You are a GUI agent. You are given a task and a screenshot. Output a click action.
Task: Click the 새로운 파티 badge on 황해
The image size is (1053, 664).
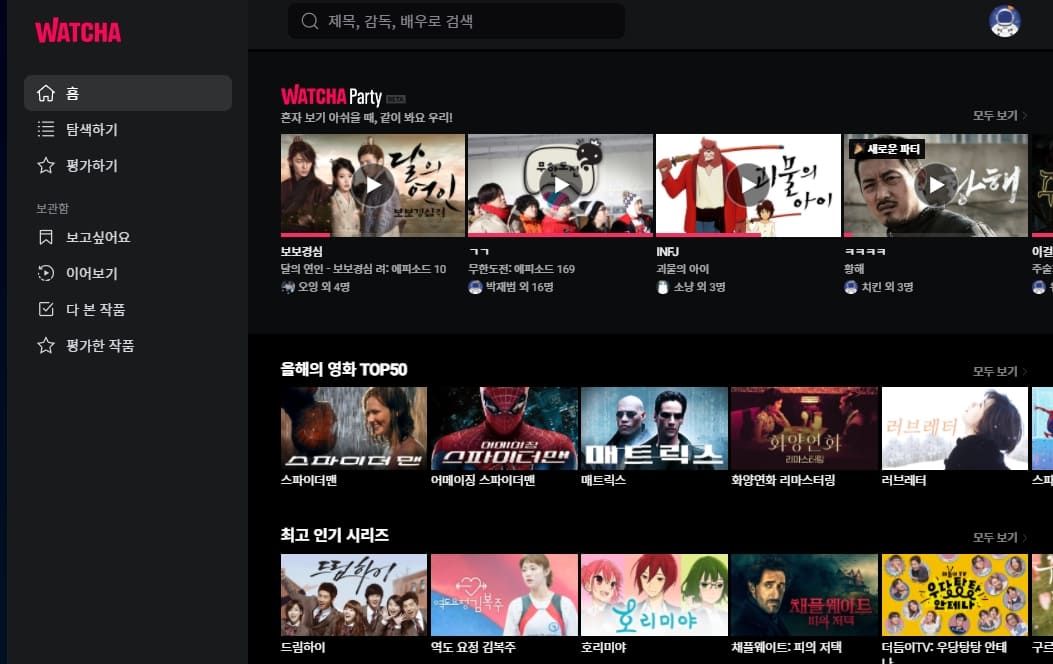pyautogui.click(x=886, y=148)
